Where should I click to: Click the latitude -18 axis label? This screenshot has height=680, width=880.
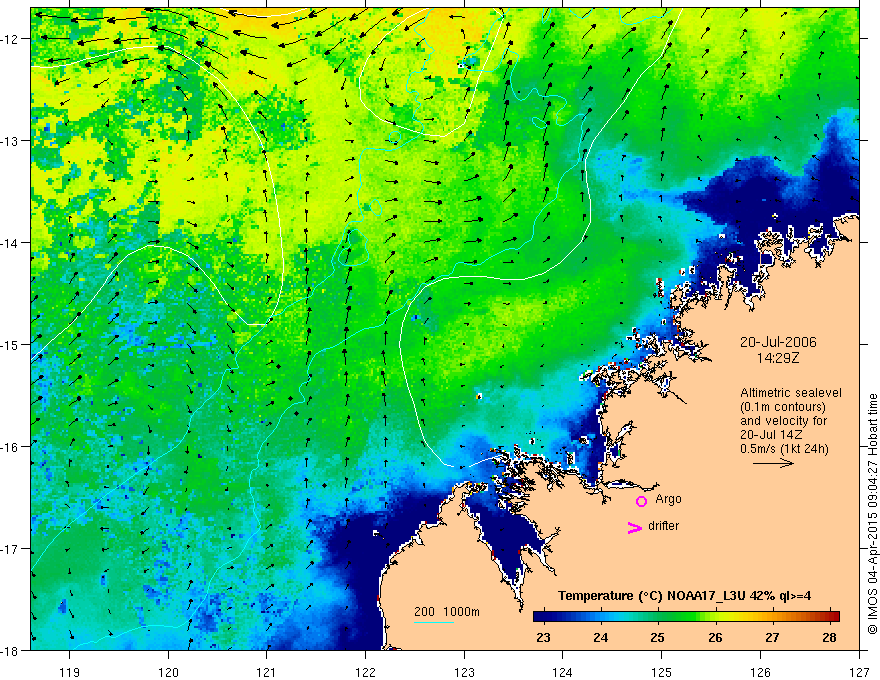(x=10, y=650)
